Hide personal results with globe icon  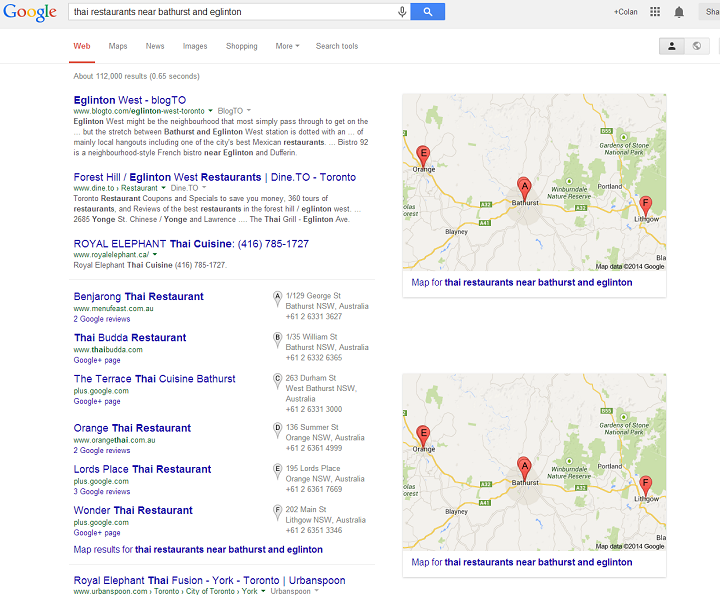(697, 46)
